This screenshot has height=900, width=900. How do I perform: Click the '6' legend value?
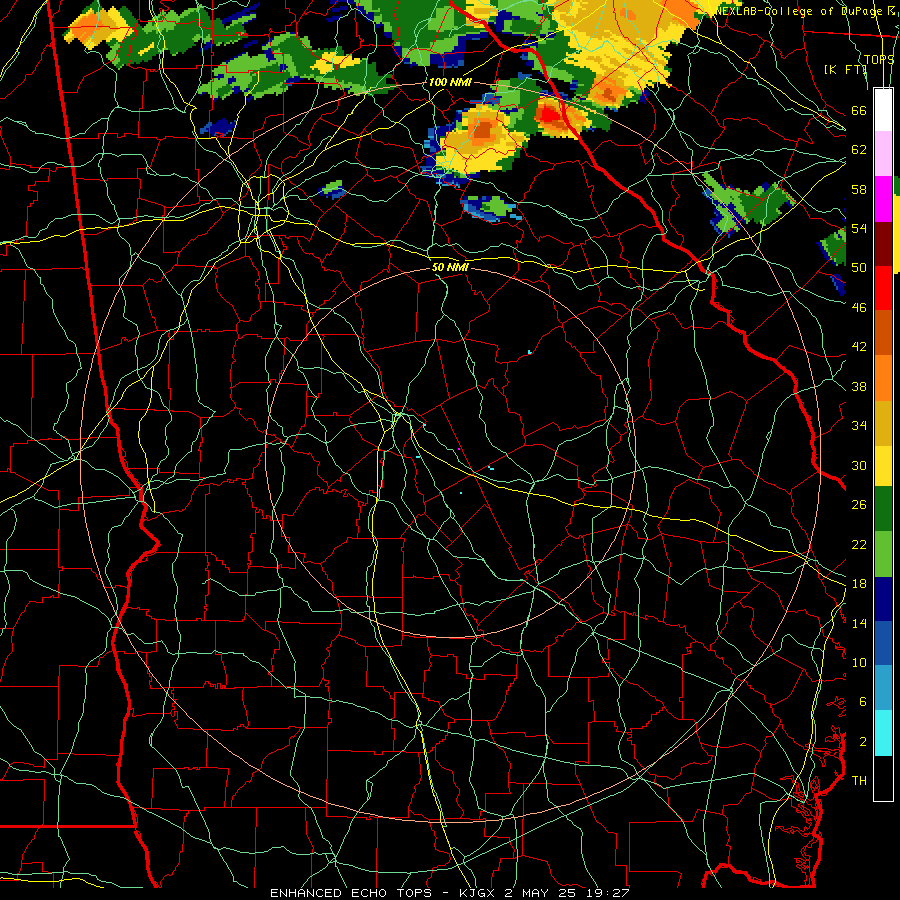(862, 702)
